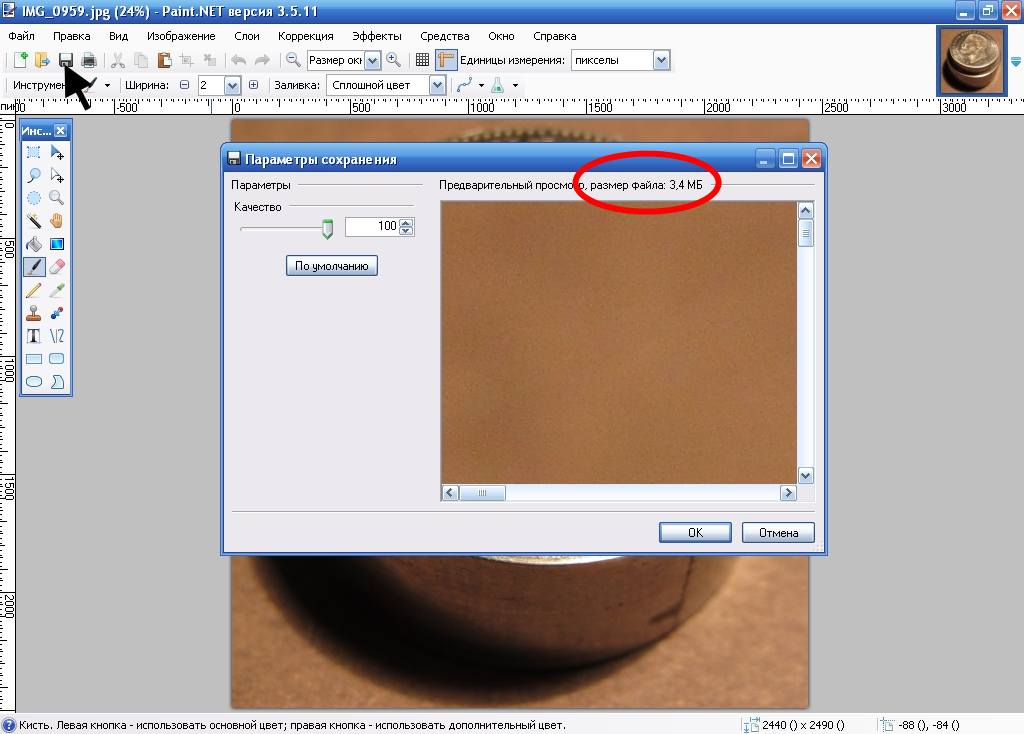The image size is (1024, 734).
Task: Select the Pan hand tool
Action: pyautogui.click(x=57, y=221)
